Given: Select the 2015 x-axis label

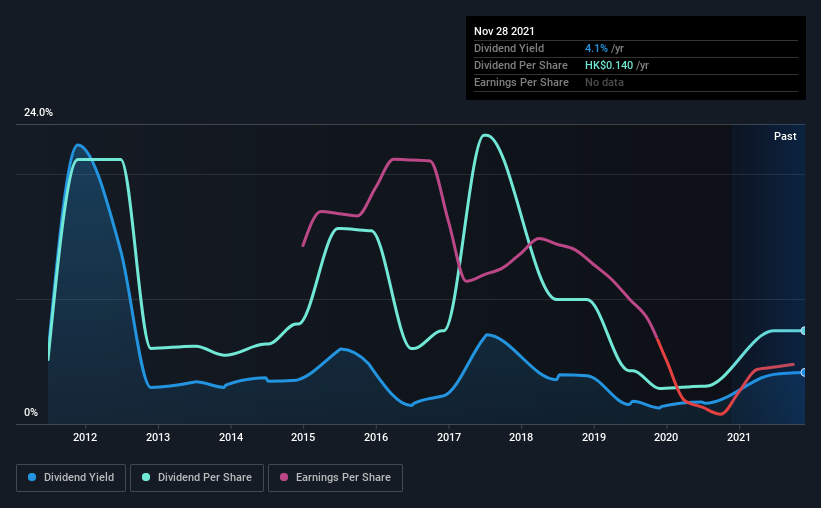Looking at the screenshot, I should click(303, 437).
